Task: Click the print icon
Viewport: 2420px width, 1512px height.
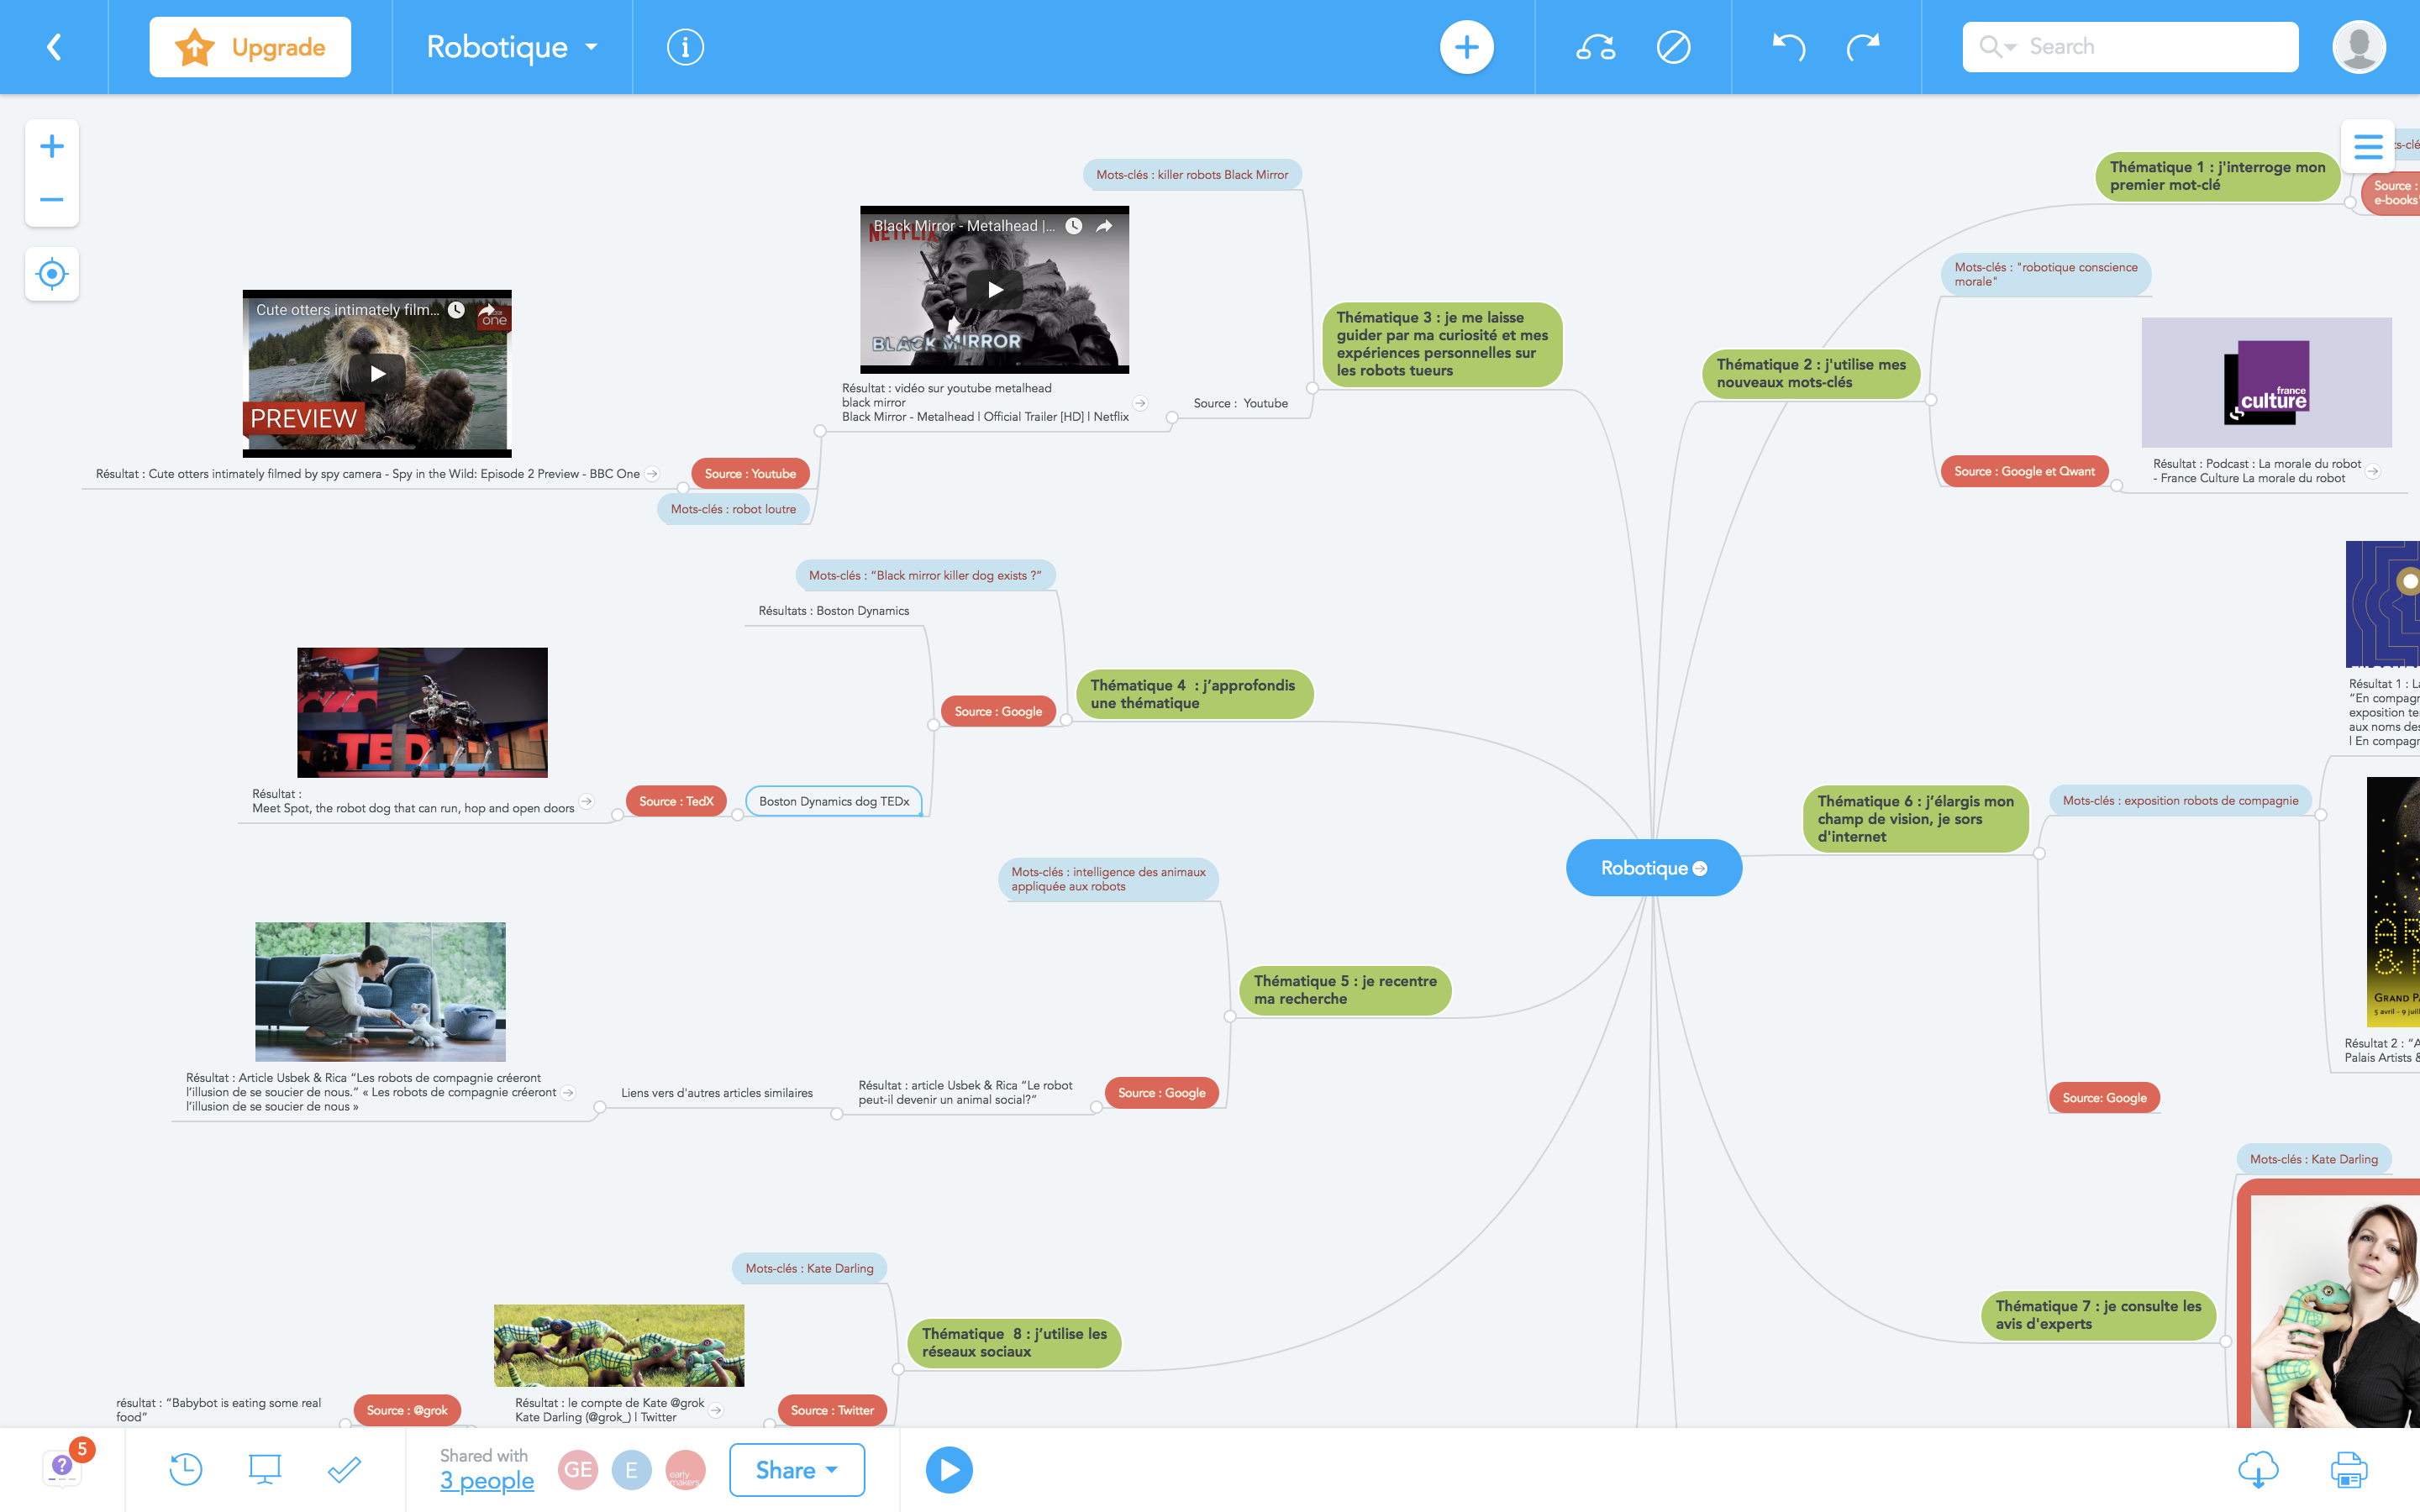Action: (x=2349, y=1469)
